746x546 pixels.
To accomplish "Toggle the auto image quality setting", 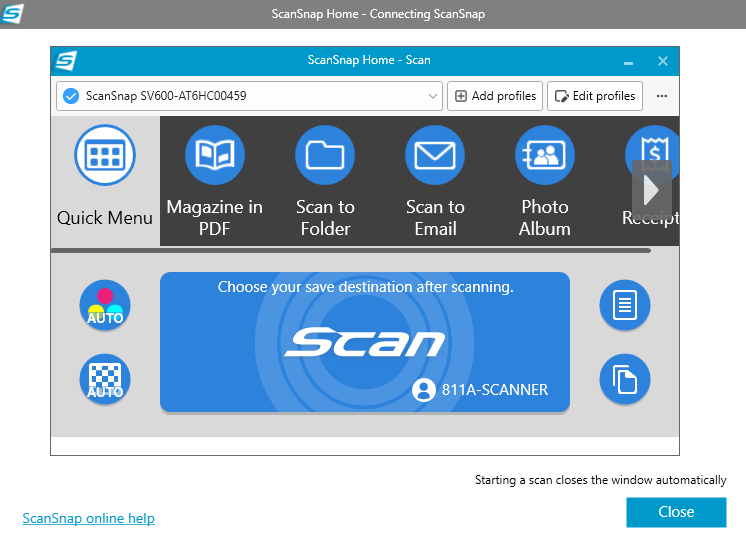I will coord(105,380).
